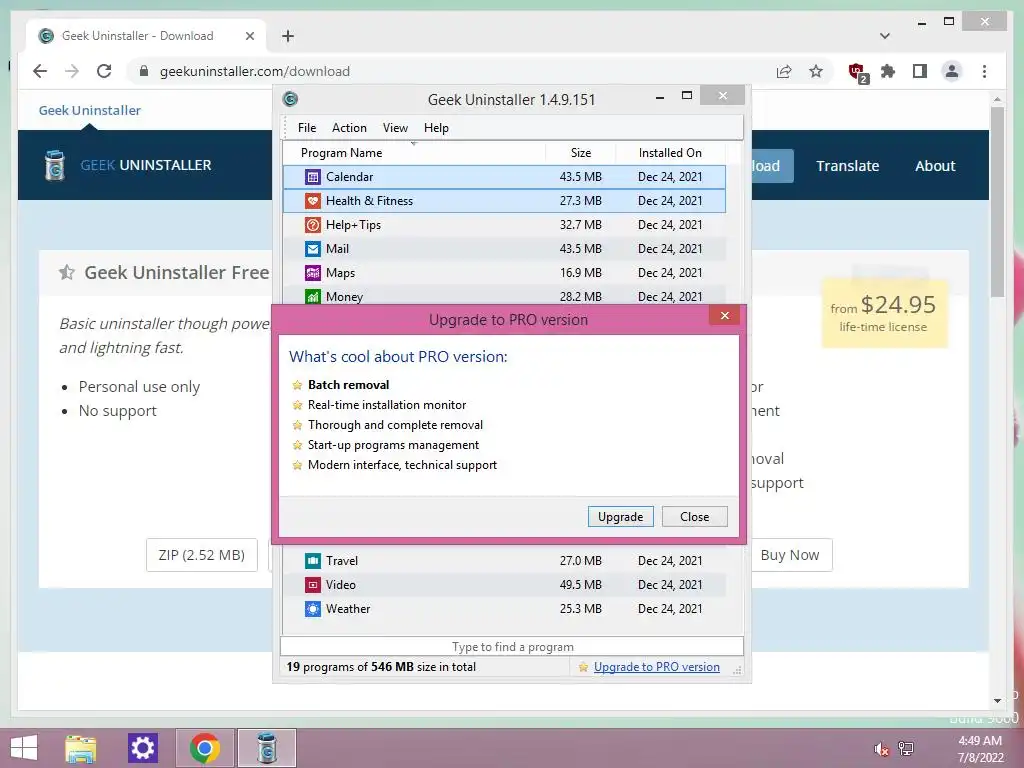
Task: Expand Chrome tab search chevron
Action: (885, 36)
